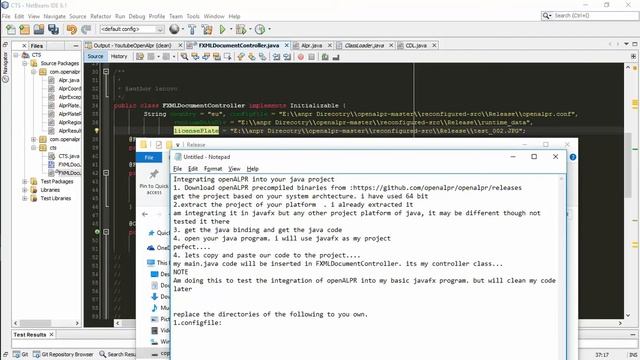
Task: Click the globe browser icon in toolbar
Action: (174, 29)
